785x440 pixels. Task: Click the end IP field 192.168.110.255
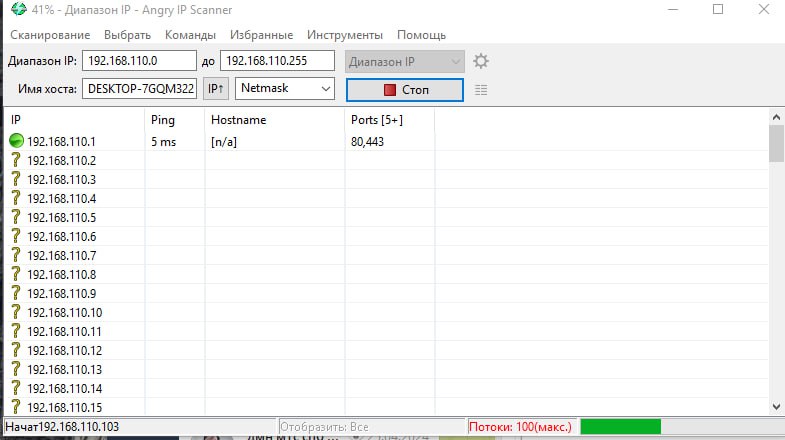(x=277, y=61)
